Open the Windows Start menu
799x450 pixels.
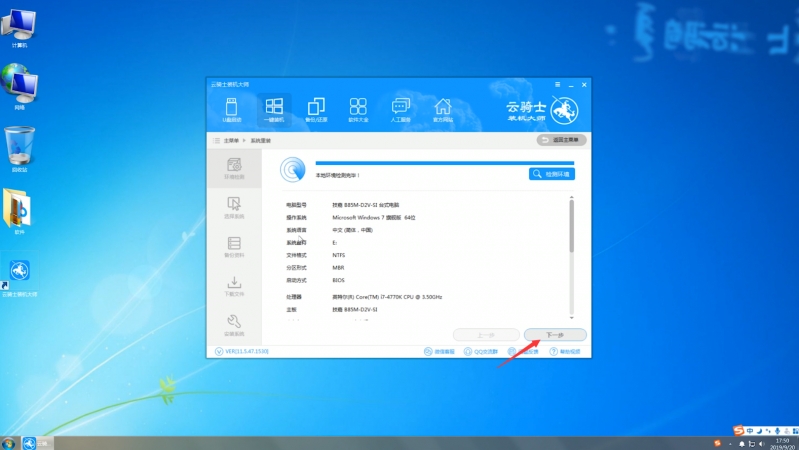pos(8,443)
